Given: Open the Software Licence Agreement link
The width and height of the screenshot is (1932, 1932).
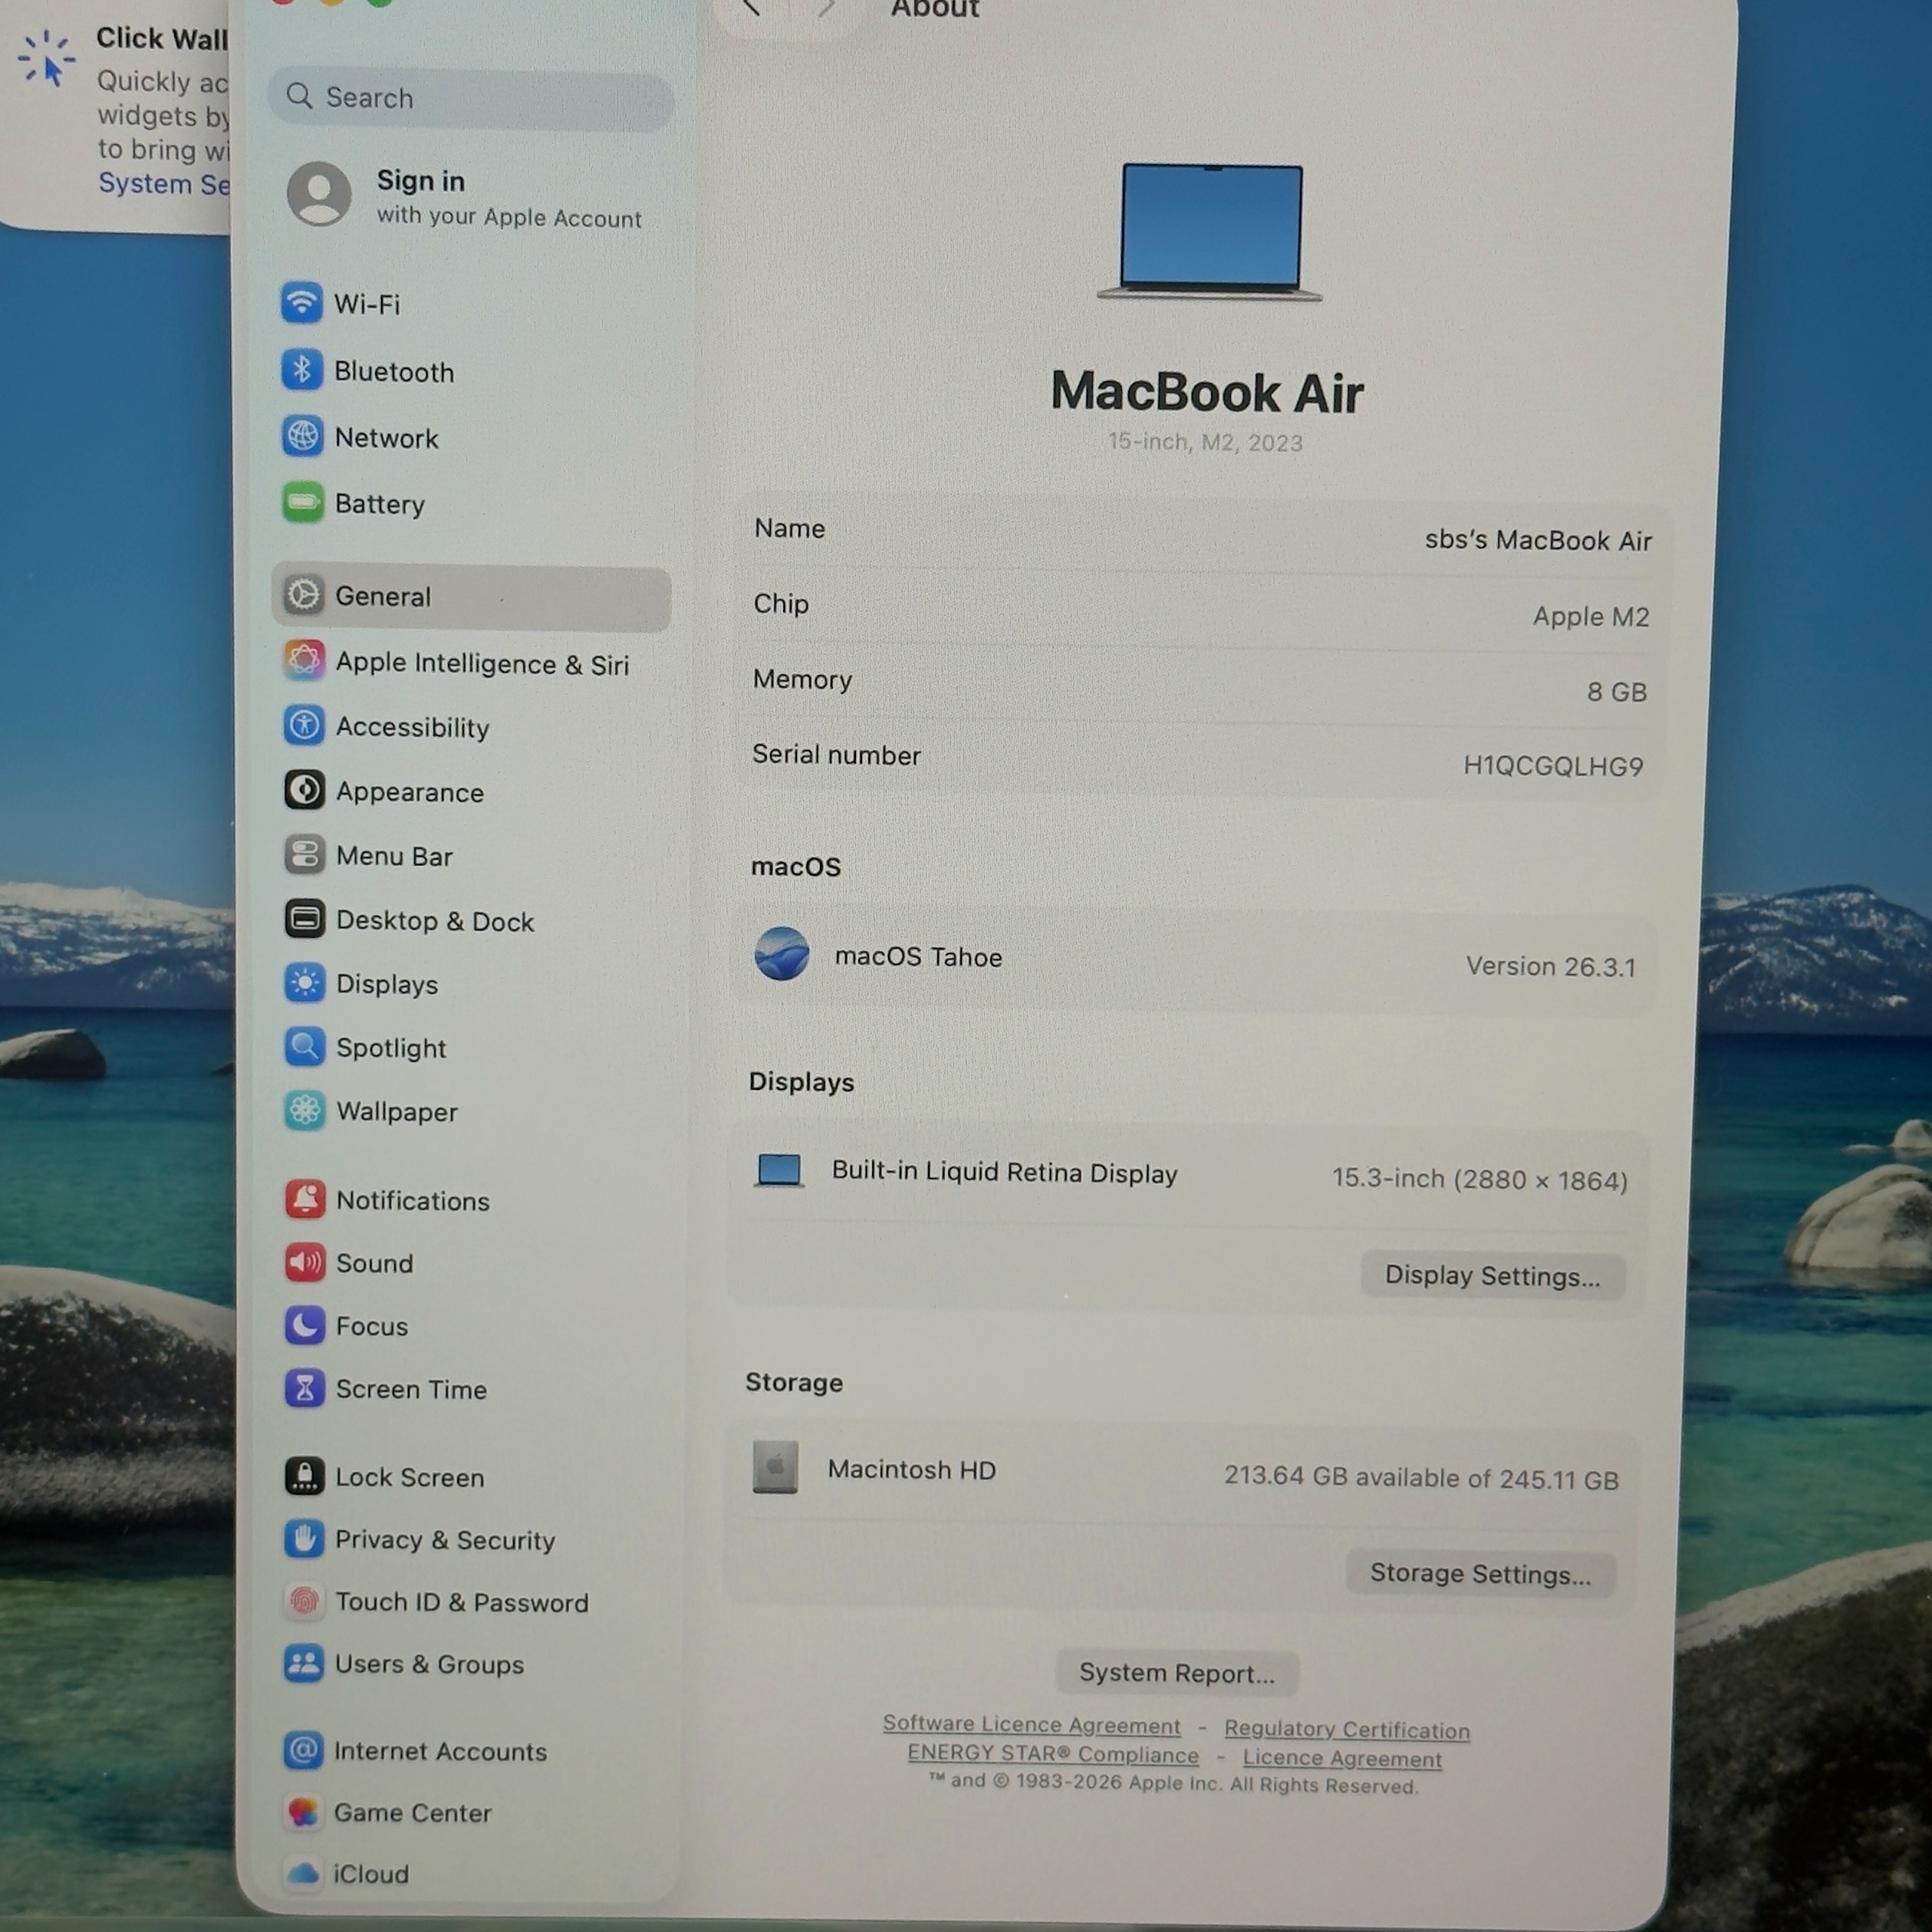Looking at the screenshot, I should pyautogui.click(x=1031, y=1725).
